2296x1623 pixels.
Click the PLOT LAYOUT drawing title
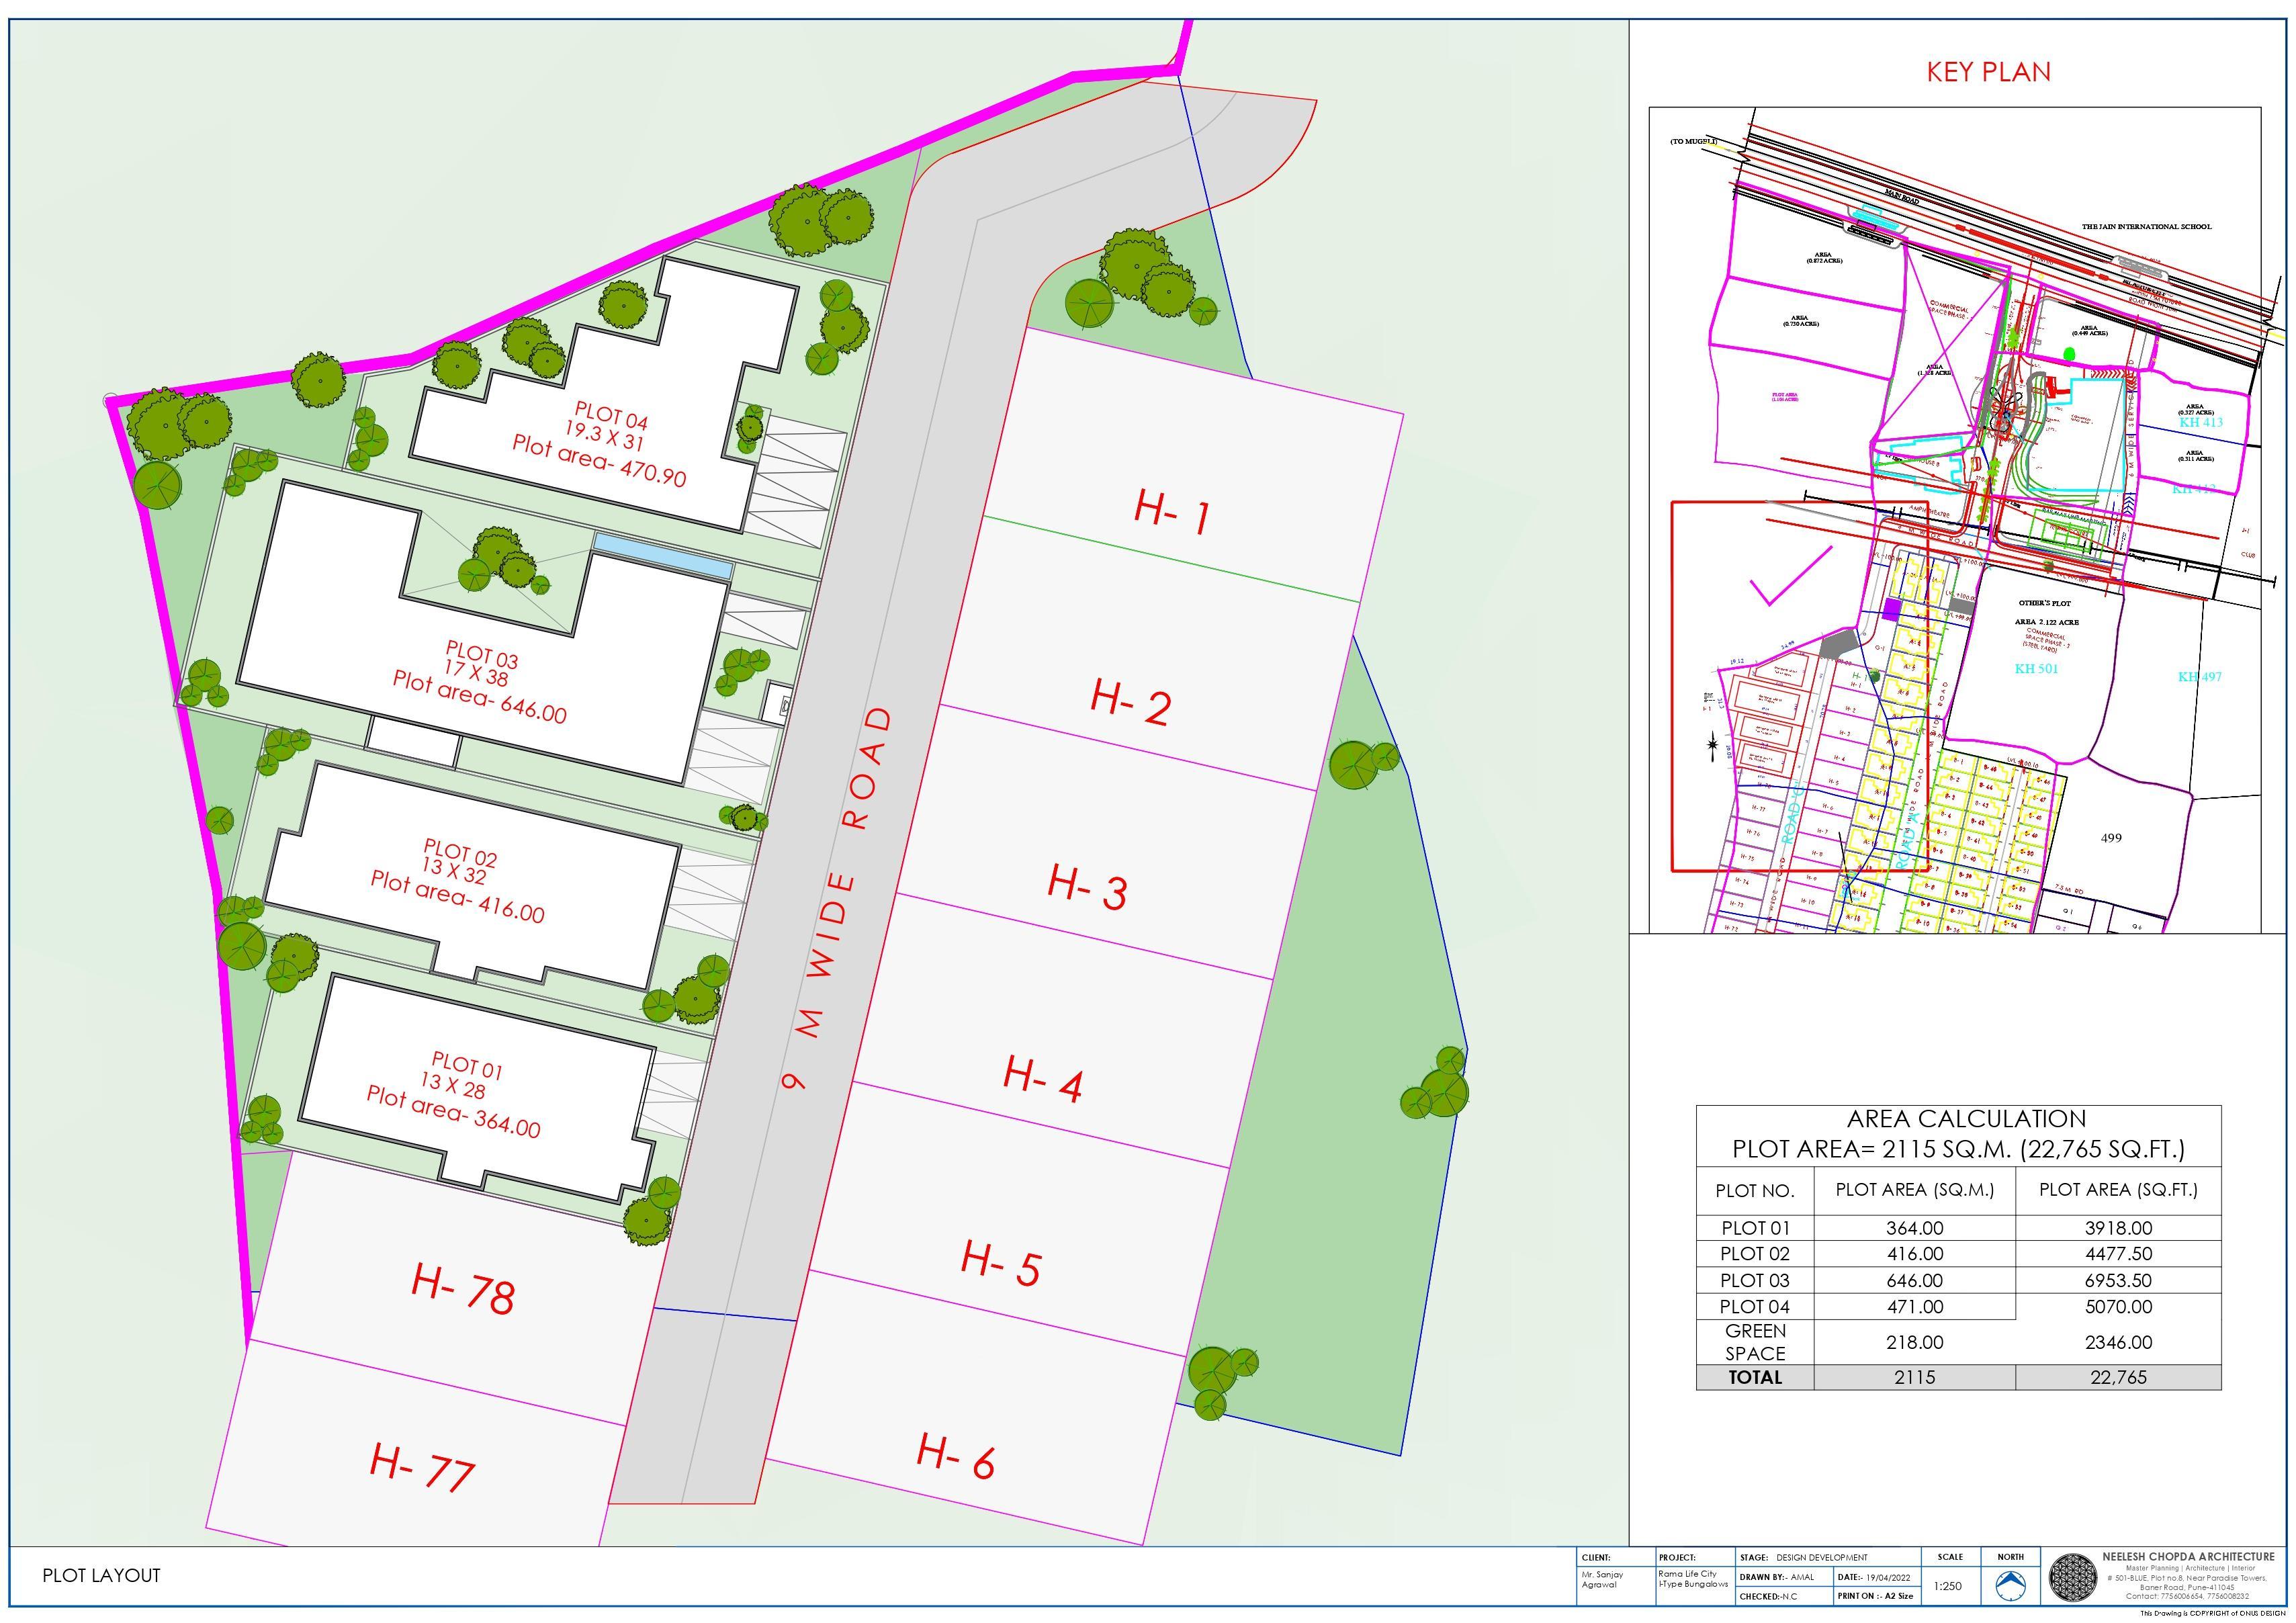101,1576
